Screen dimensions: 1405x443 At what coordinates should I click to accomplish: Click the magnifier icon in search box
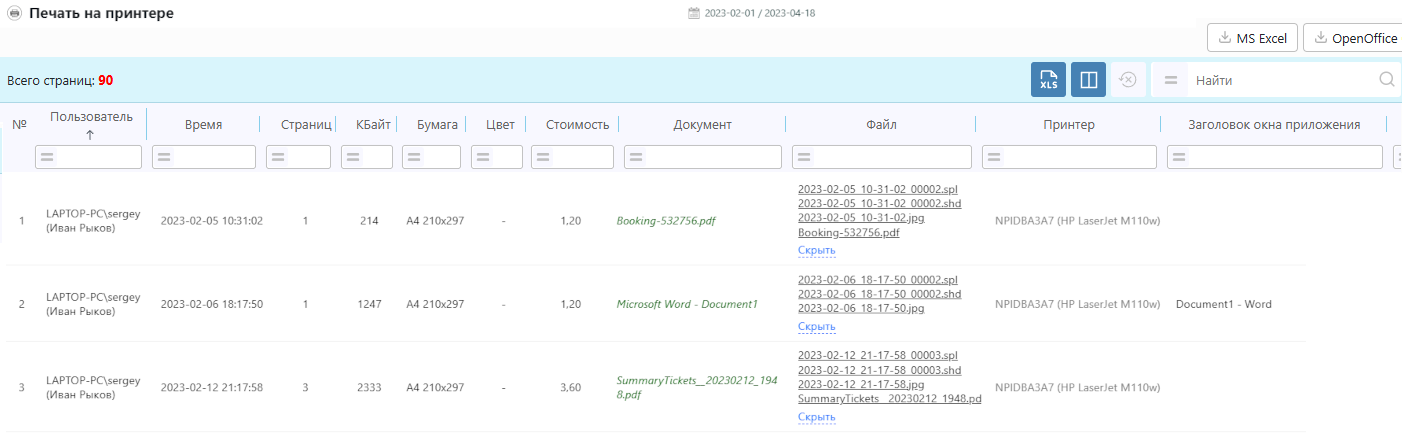tap(1386, 80)
